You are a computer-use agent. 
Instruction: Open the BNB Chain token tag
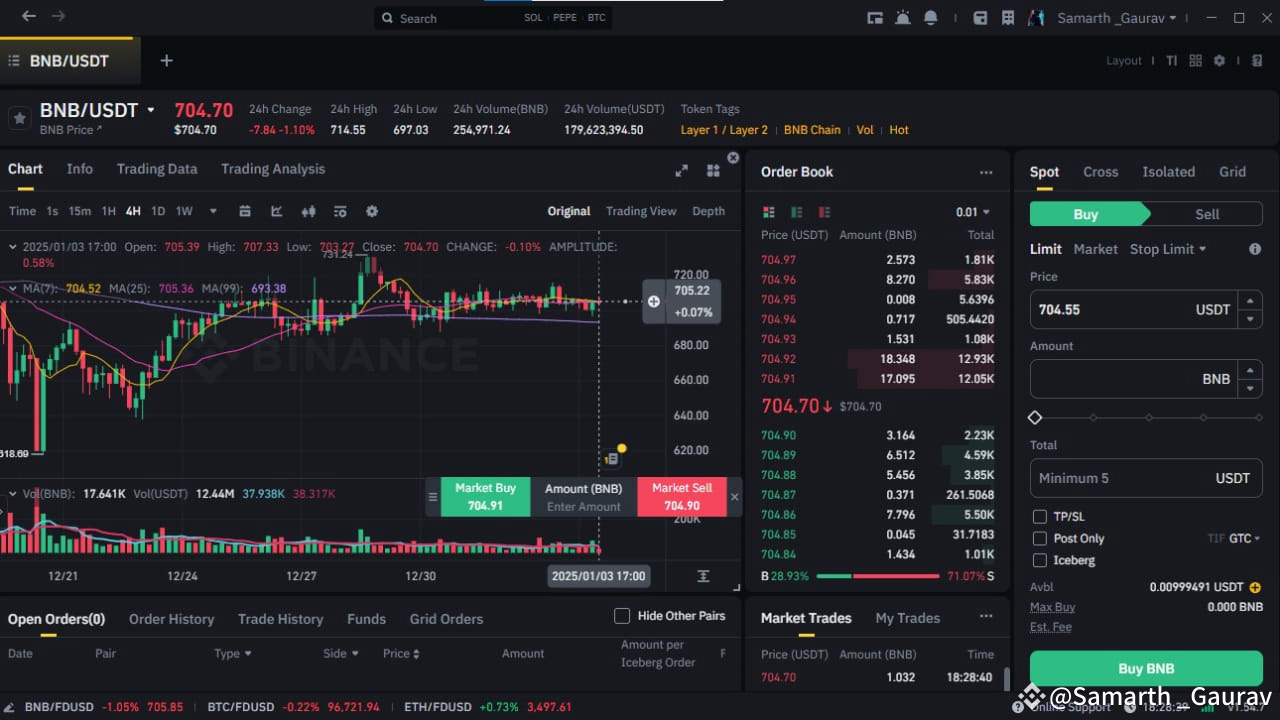812,130
